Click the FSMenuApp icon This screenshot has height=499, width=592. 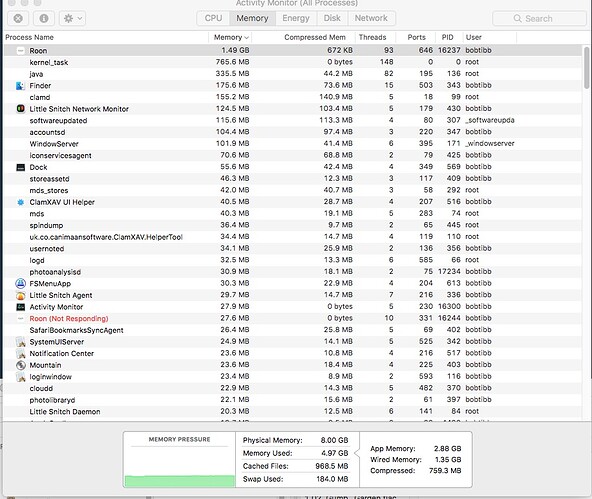(21, 283)
